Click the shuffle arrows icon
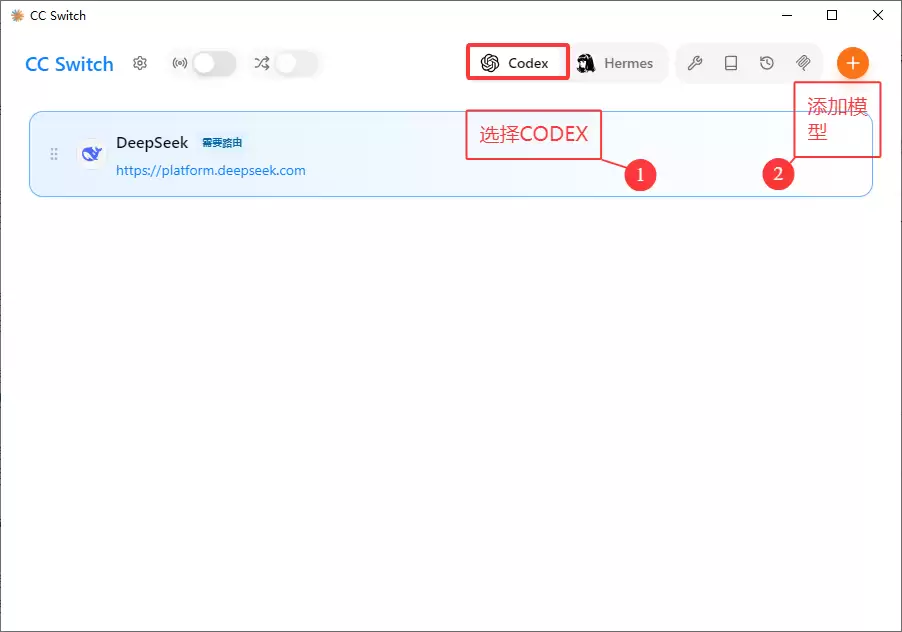This screenshot has height=632, width=902. (262, 63)
